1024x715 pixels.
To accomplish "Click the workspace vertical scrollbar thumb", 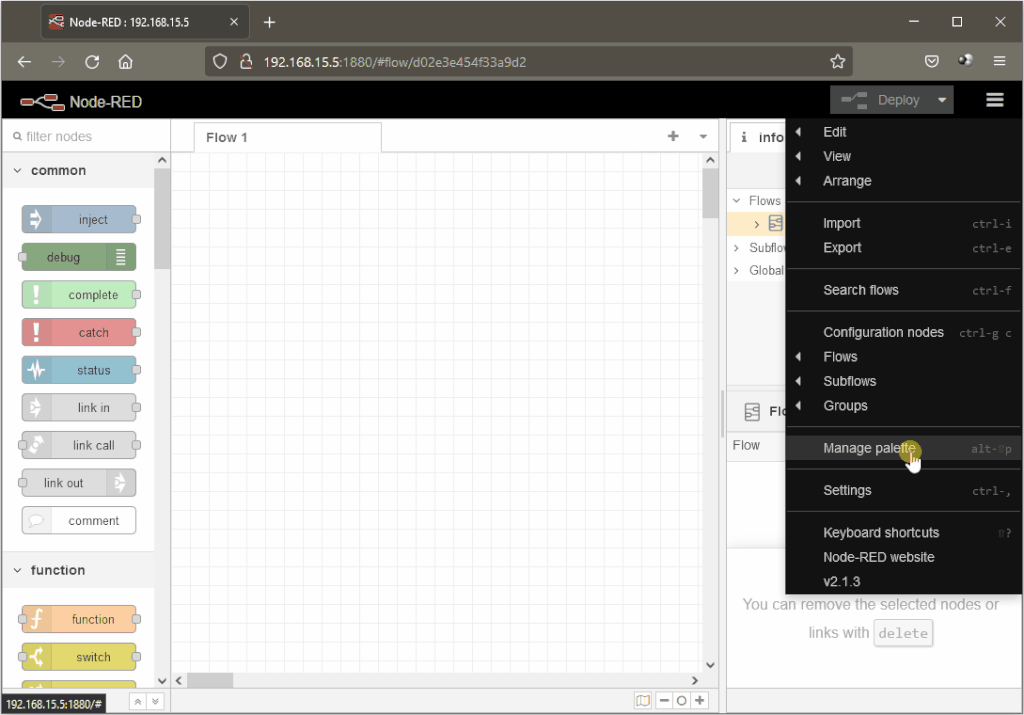I will pos(710,193).
